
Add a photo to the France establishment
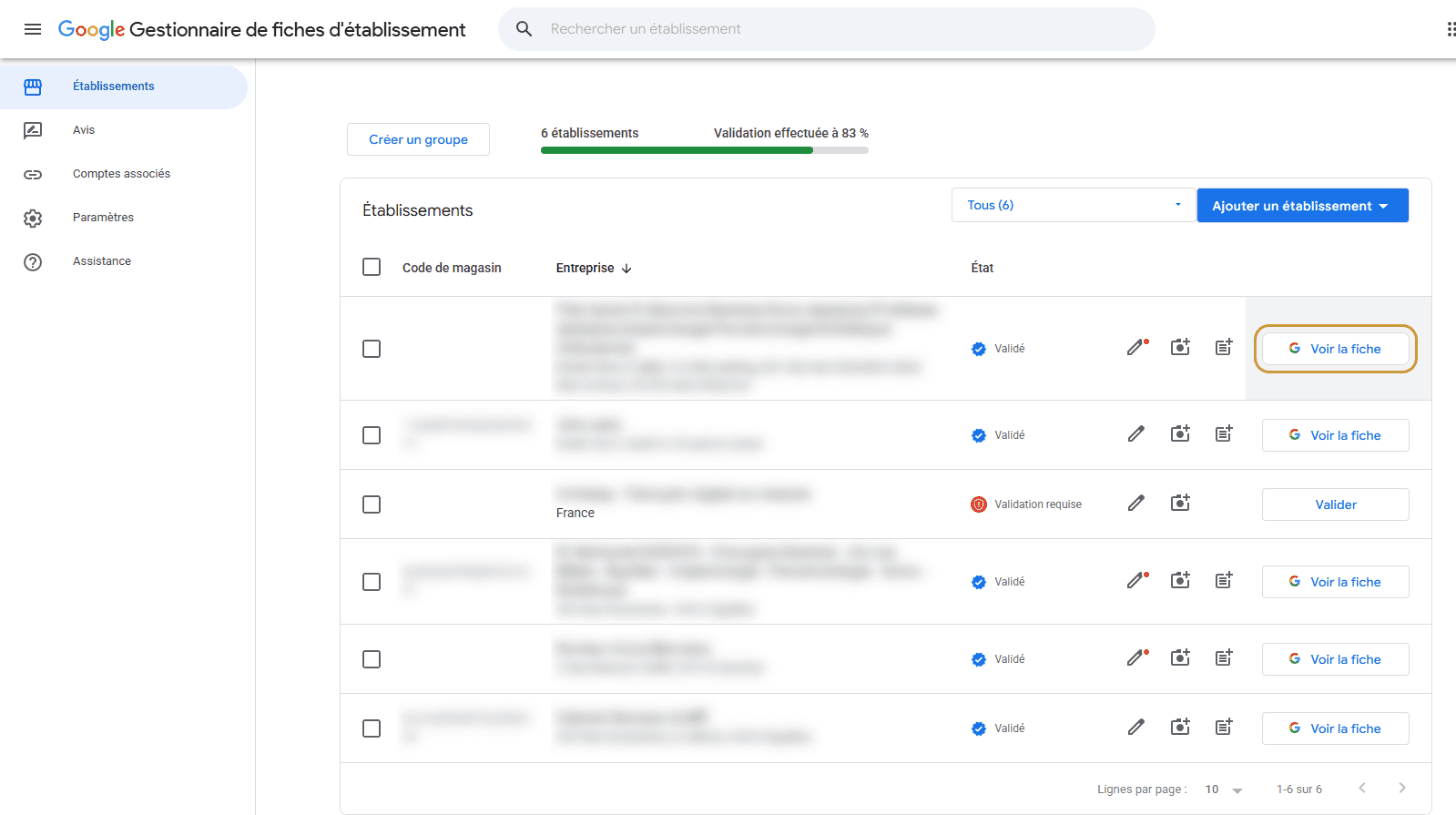coord(1180,504)
